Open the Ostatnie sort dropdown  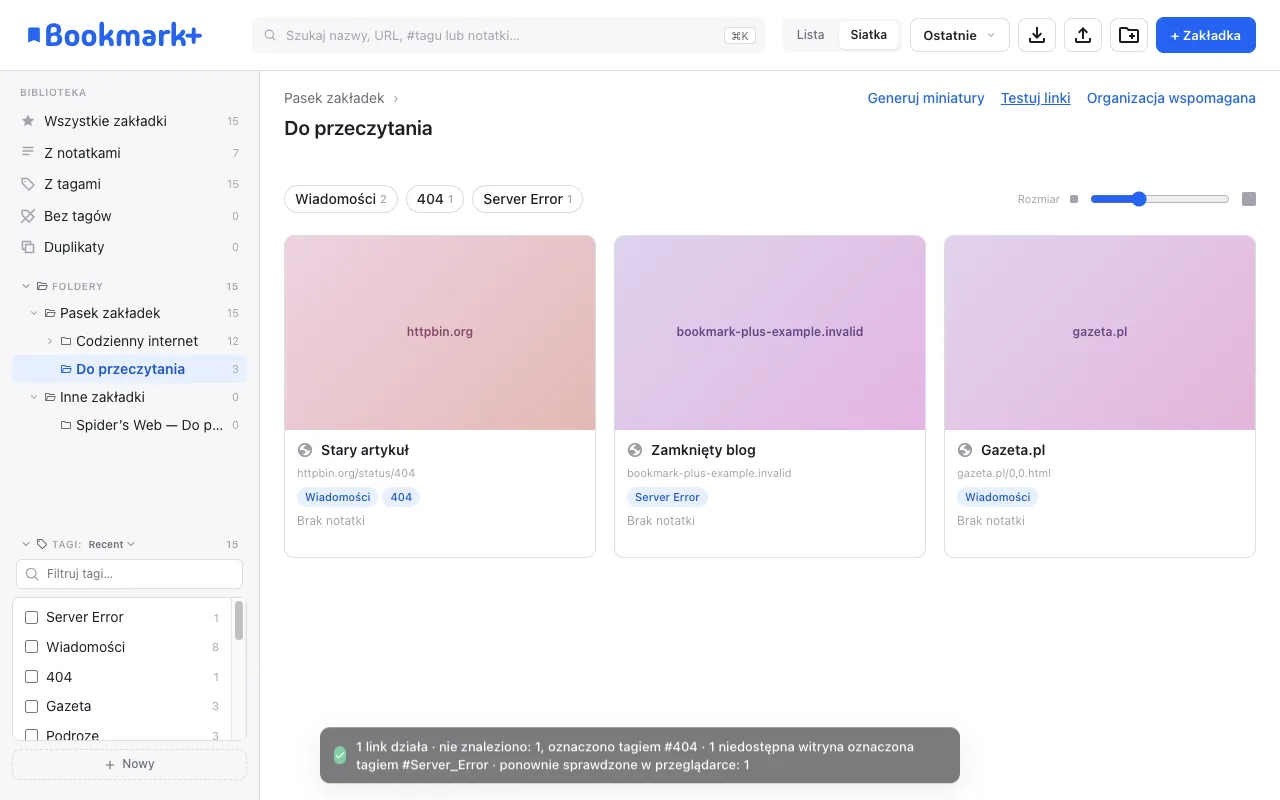pyautogui.click(x=960, y=35)
